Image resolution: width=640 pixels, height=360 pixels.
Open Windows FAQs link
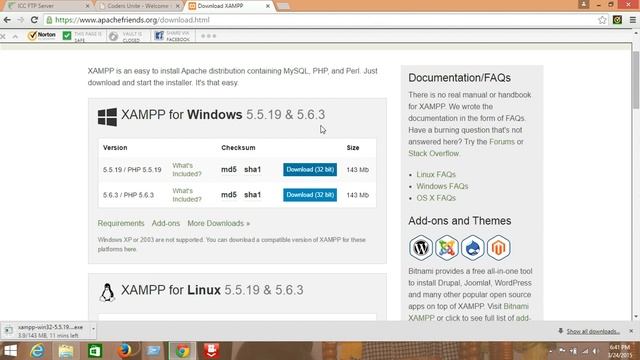pos(442,186)
